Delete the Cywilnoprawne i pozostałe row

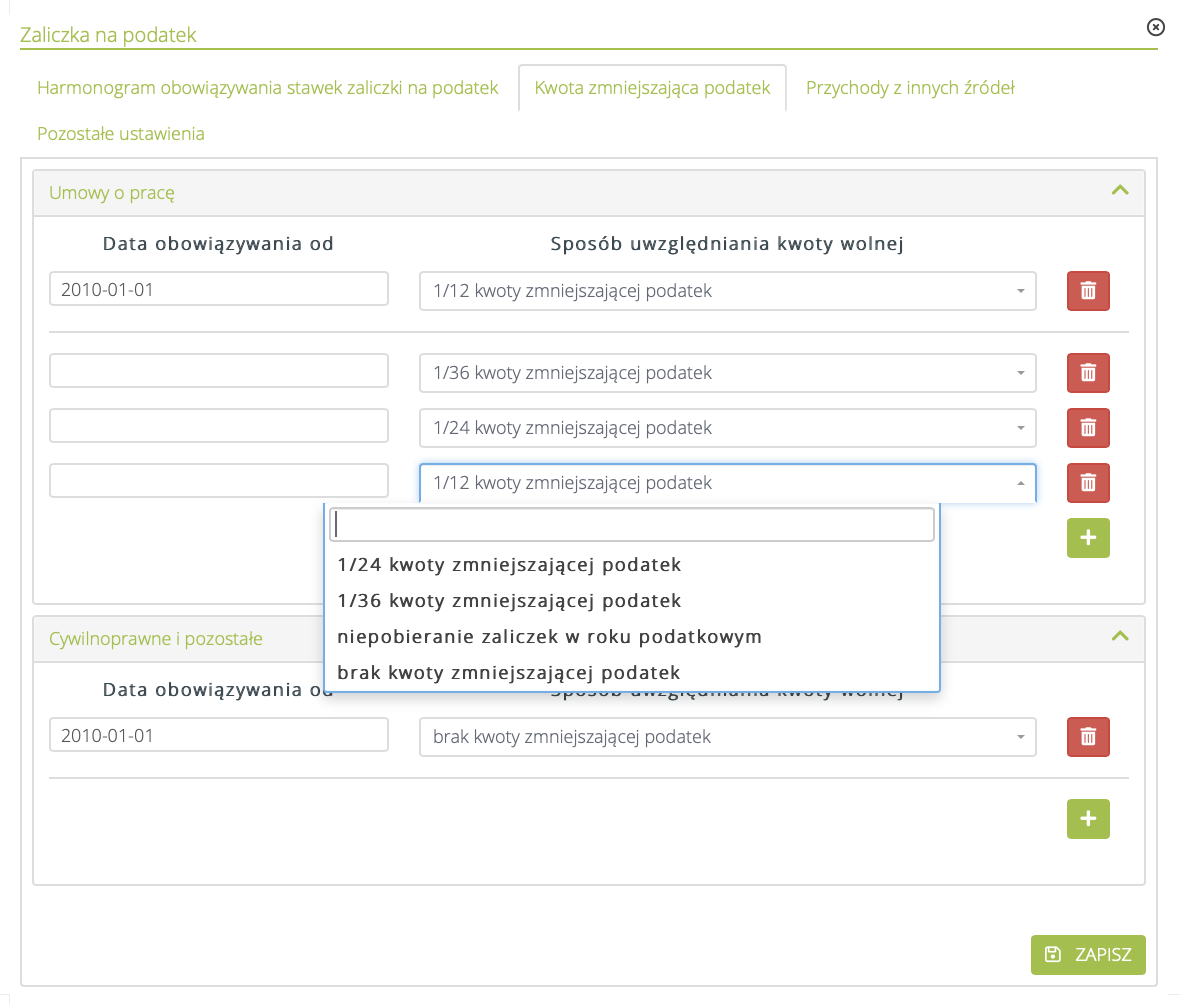click(x=1088, y=737)
